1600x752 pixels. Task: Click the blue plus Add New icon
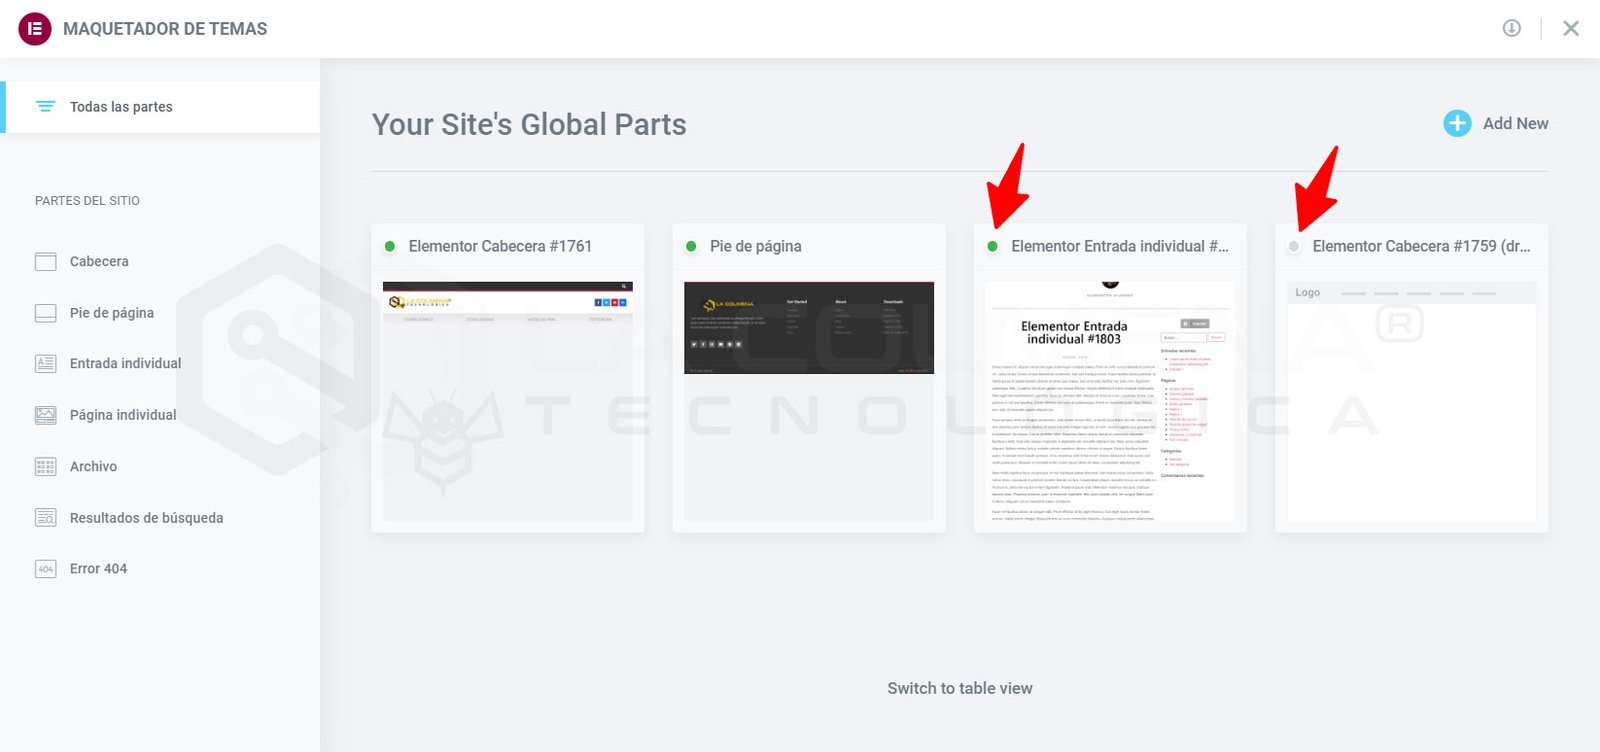tap(1457, 124)
